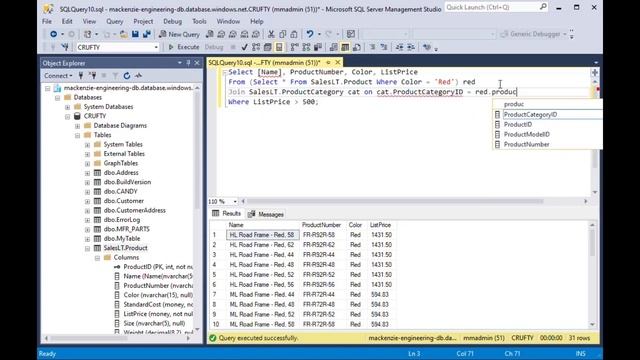Open the Connect dropdown in Object Explorer
Viewport: 640px width, 360px height.
pyautogui.click(x=58, y=76)
